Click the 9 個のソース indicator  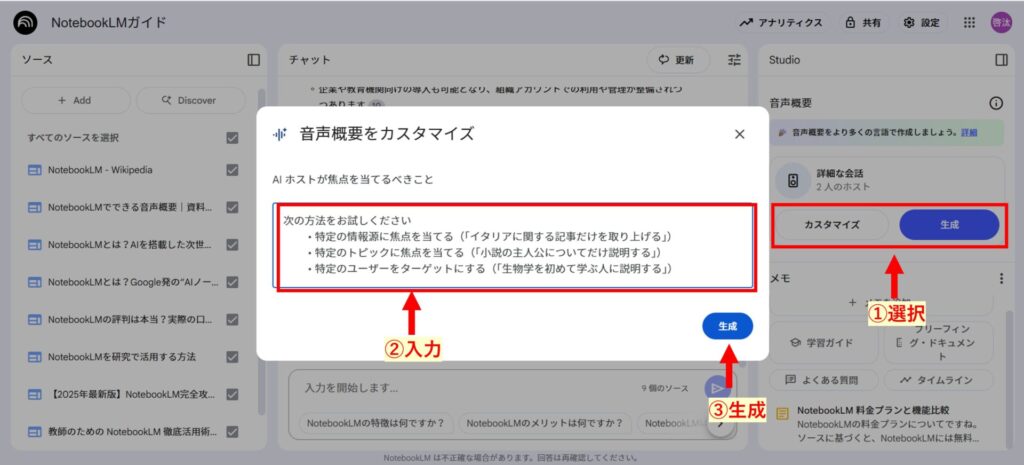click(x=664, y=389)
